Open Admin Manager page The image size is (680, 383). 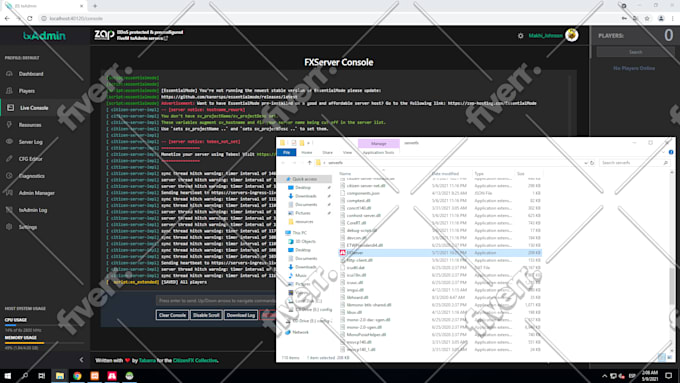coord(36,193)
